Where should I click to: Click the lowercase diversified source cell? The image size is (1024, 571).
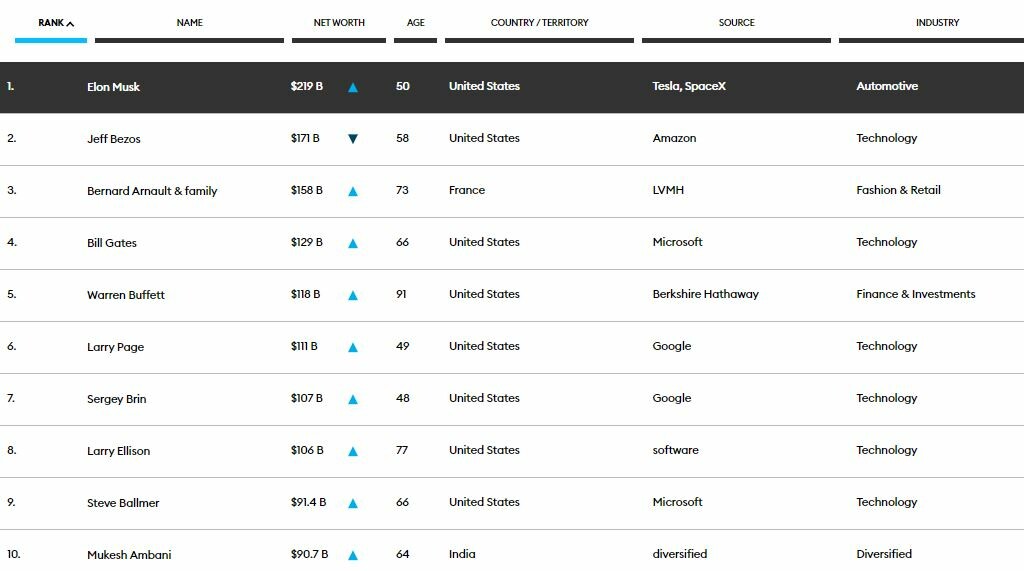(680, 554)
